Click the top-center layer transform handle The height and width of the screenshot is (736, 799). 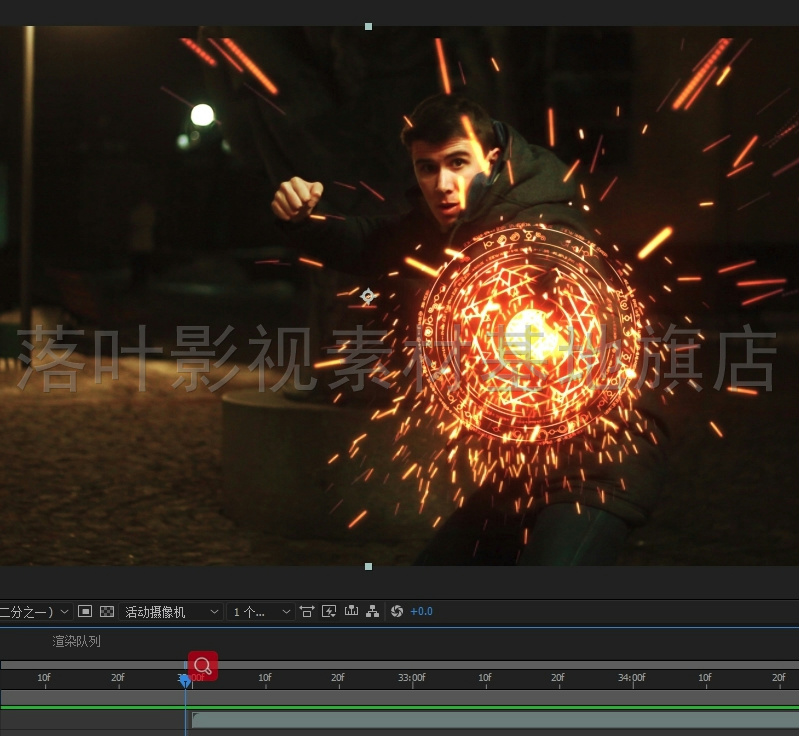(368, 26)
